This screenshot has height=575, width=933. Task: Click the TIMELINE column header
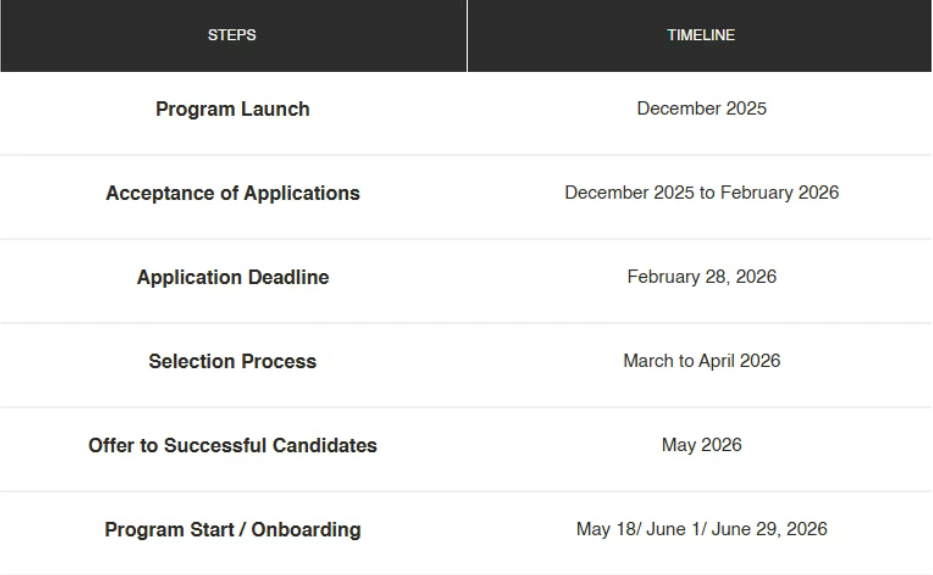[x=701, y=35]
